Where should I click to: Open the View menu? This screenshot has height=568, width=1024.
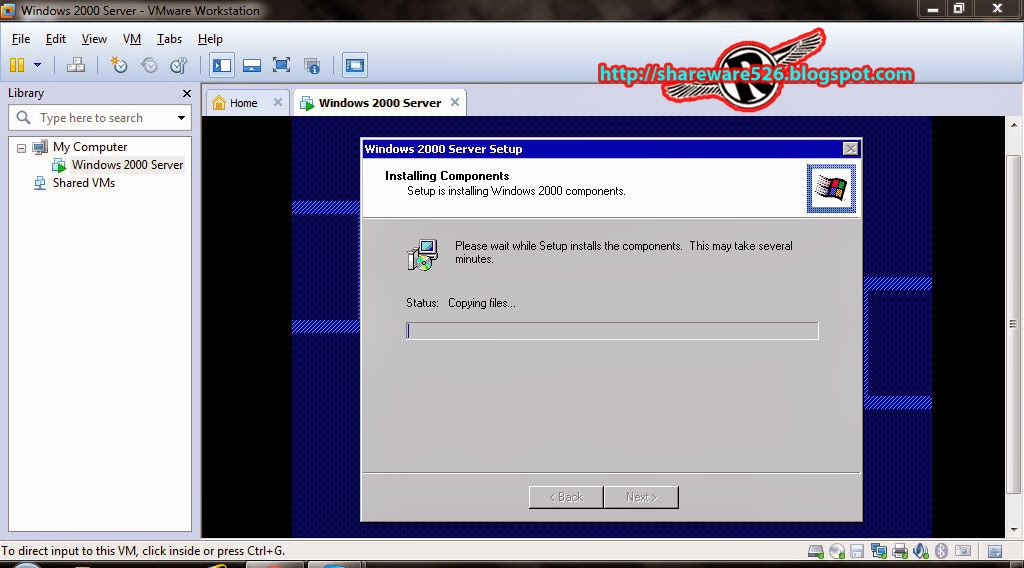click(94, 39)
